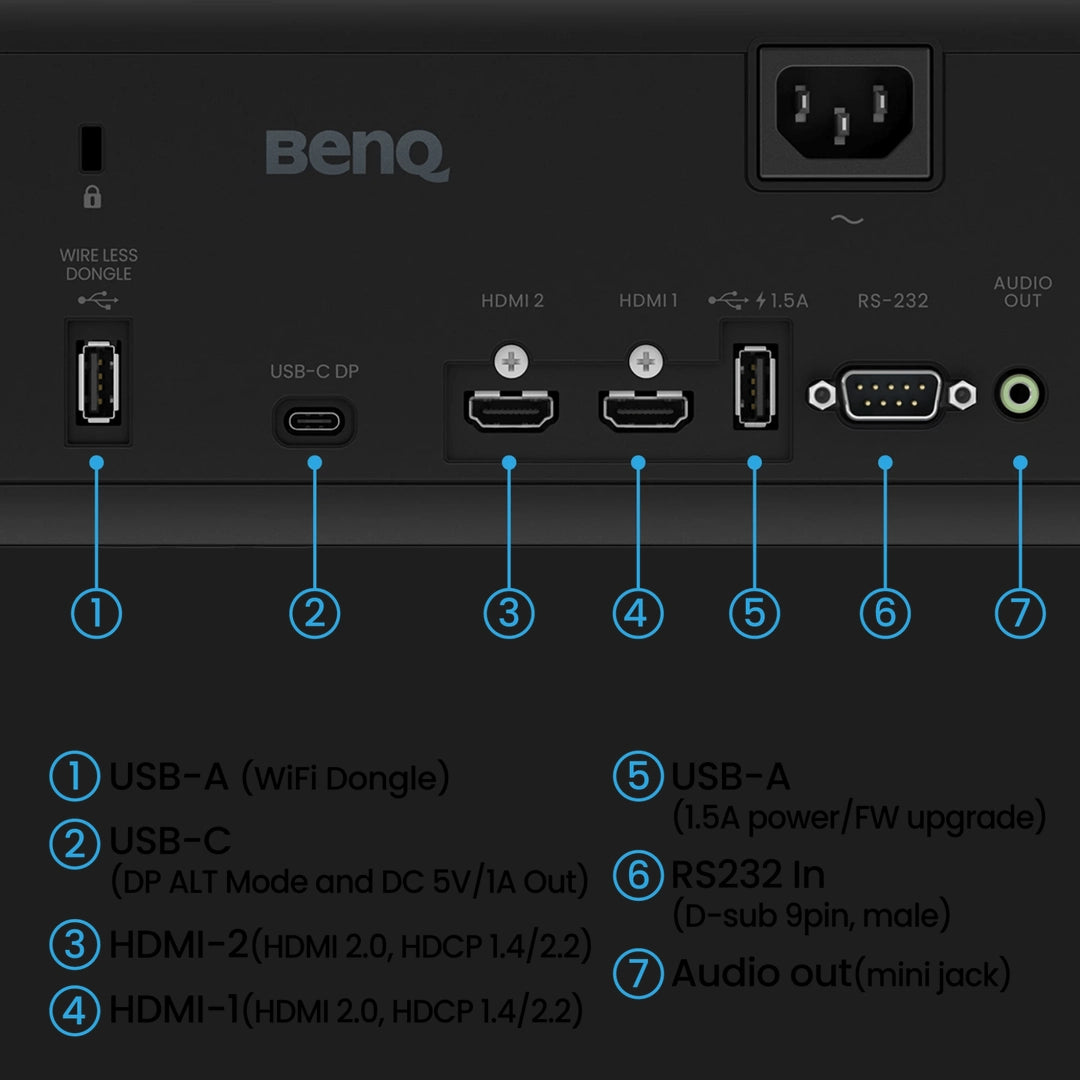Click the "RS232 In" legend text

tap(747, 875)
